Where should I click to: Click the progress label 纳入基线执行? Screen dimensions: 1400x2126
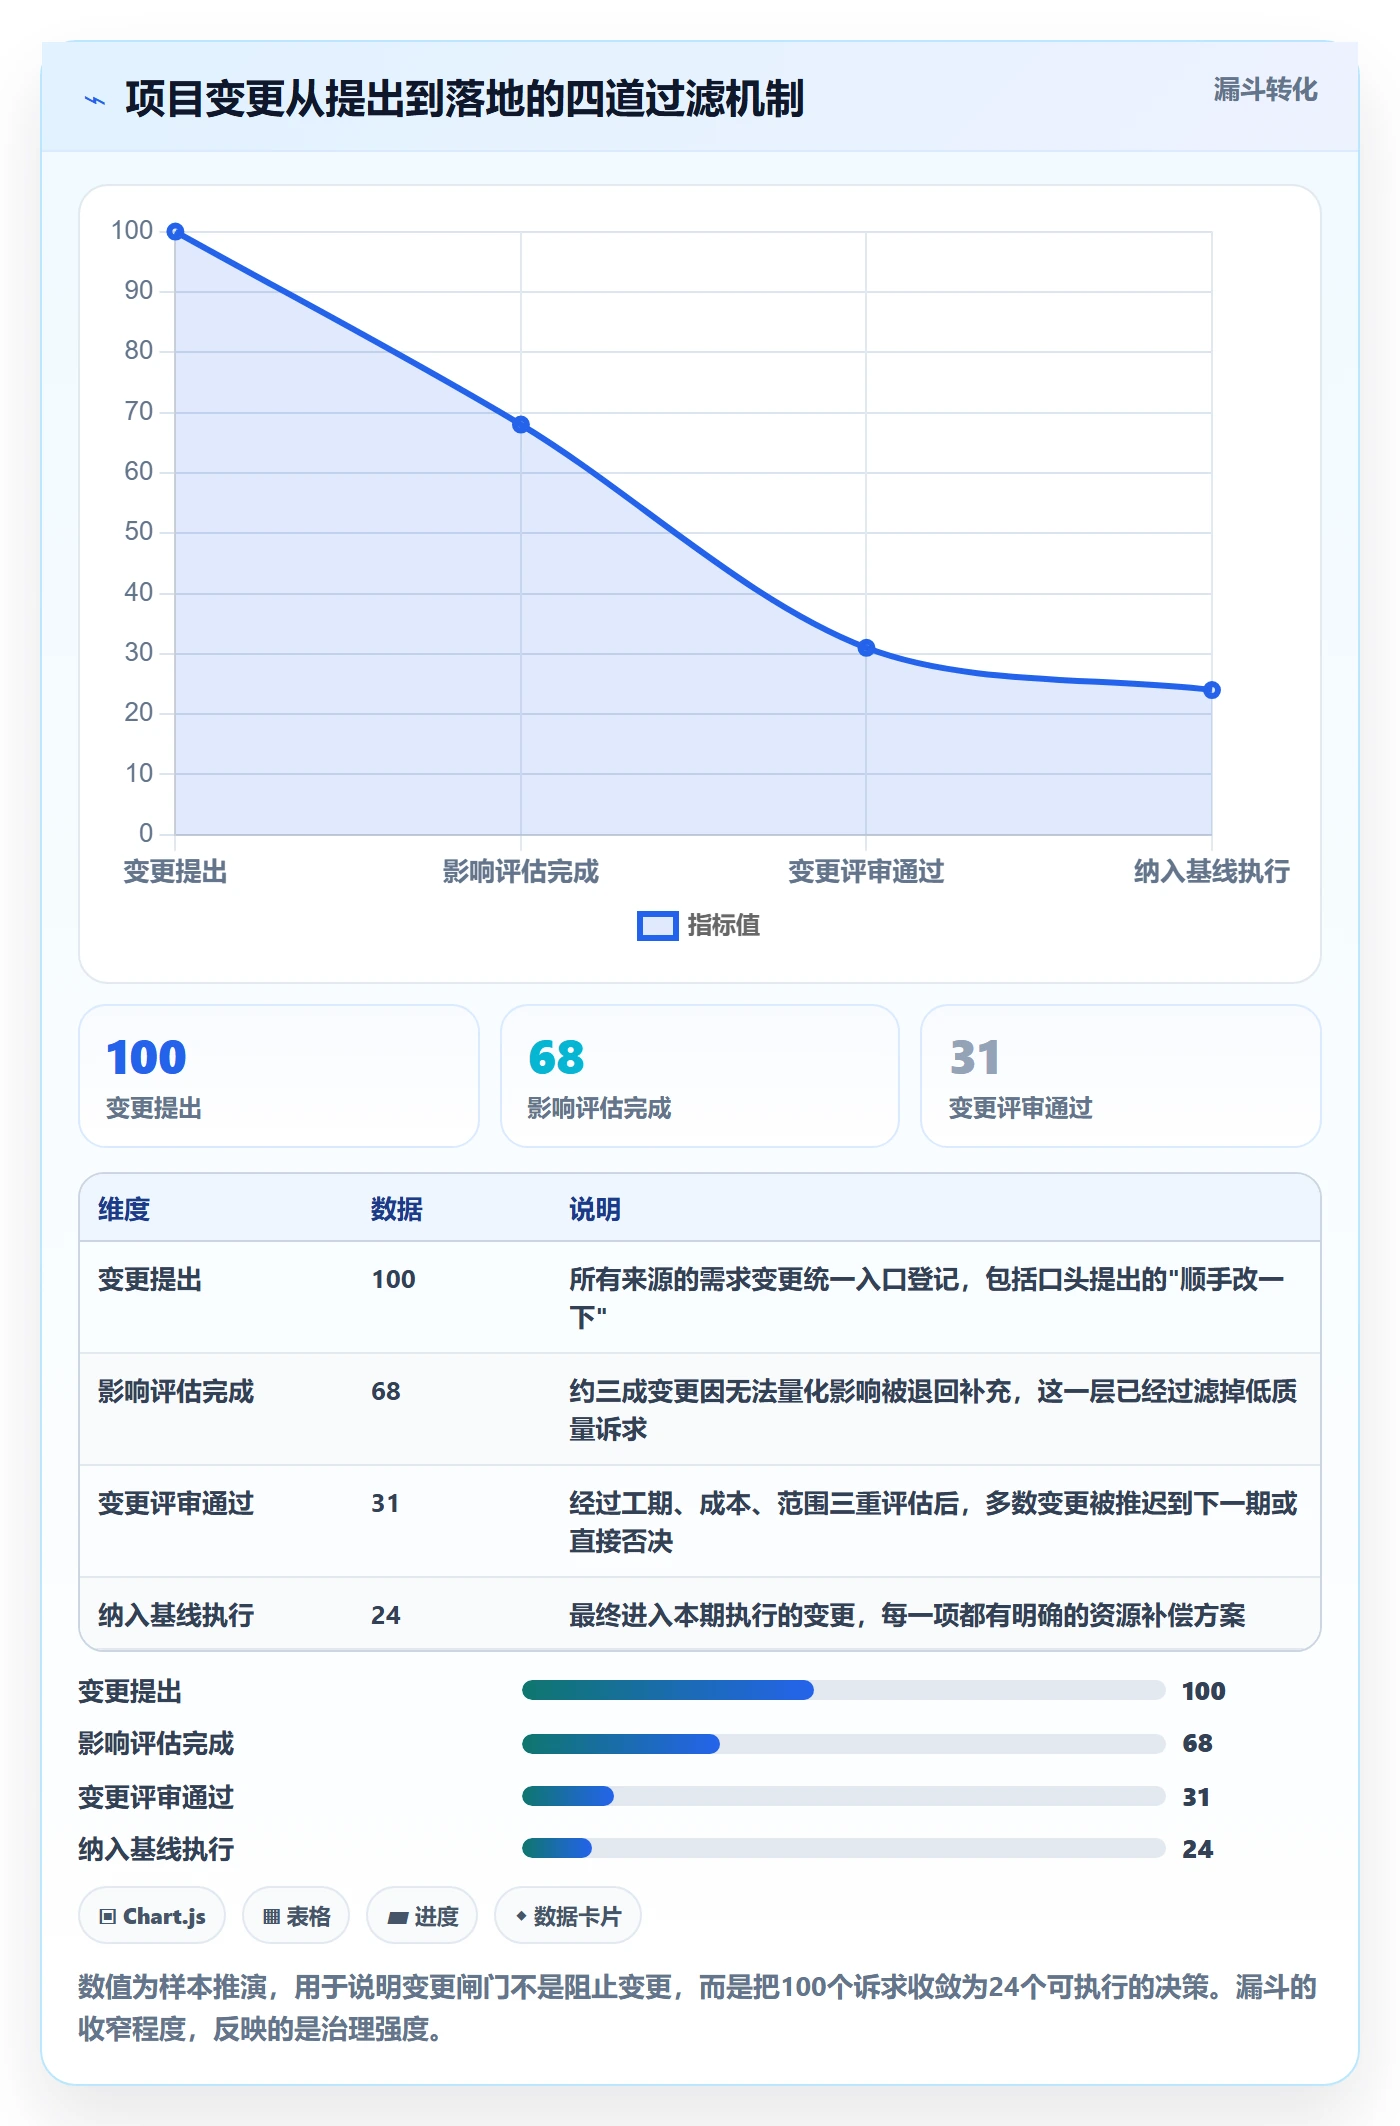pyautogui.click(x=156, y=1849)
